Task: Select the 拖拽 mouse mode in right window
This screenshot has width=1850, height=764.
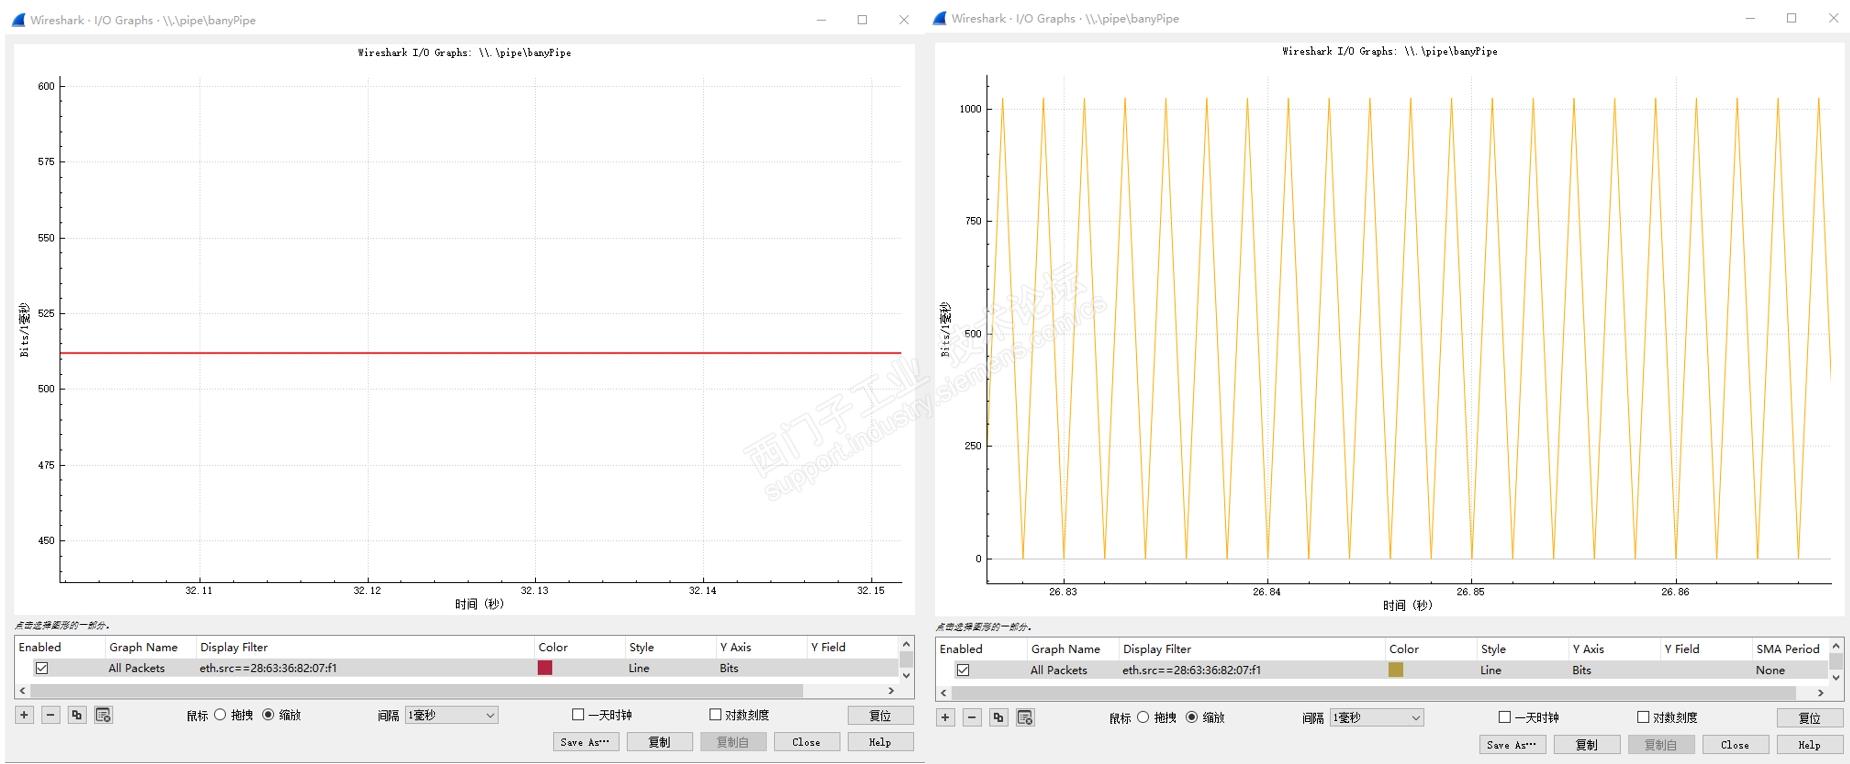Action: pyautogui.click(x=1143, y=717)
